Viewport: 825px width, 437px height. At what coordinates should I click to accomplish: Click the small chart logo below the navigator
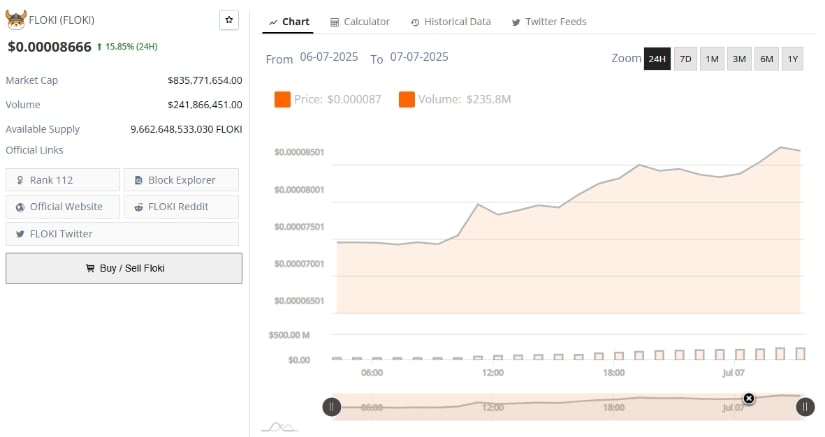point(280,426)
